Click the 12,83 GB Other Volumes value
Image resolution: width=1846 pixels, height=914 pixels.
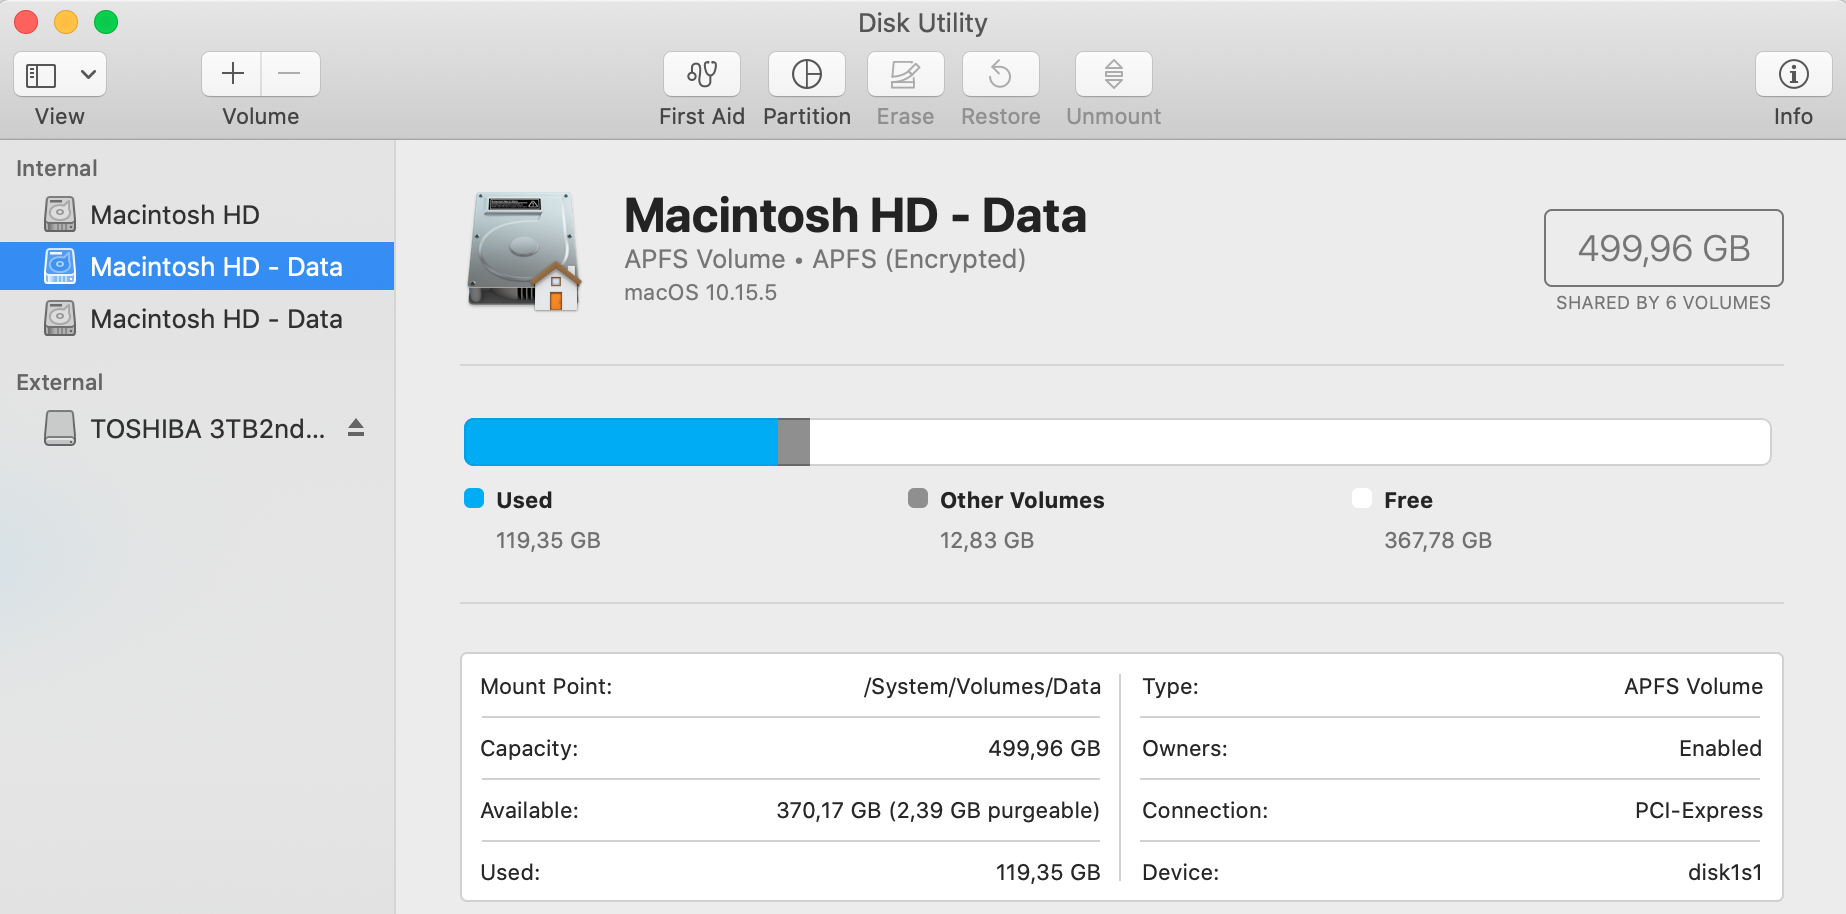[x=987, y=541]
